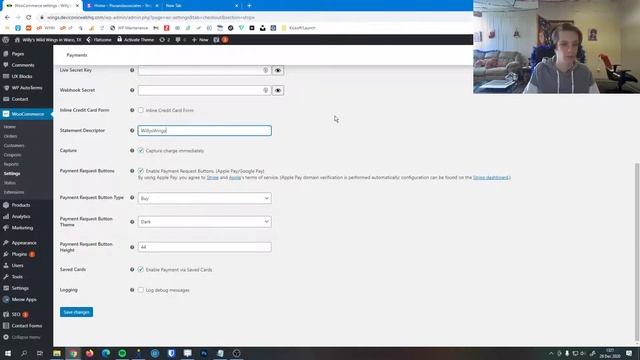
Task: Open Reports in the WooCommerce submenu
Action: coord(11,164)
